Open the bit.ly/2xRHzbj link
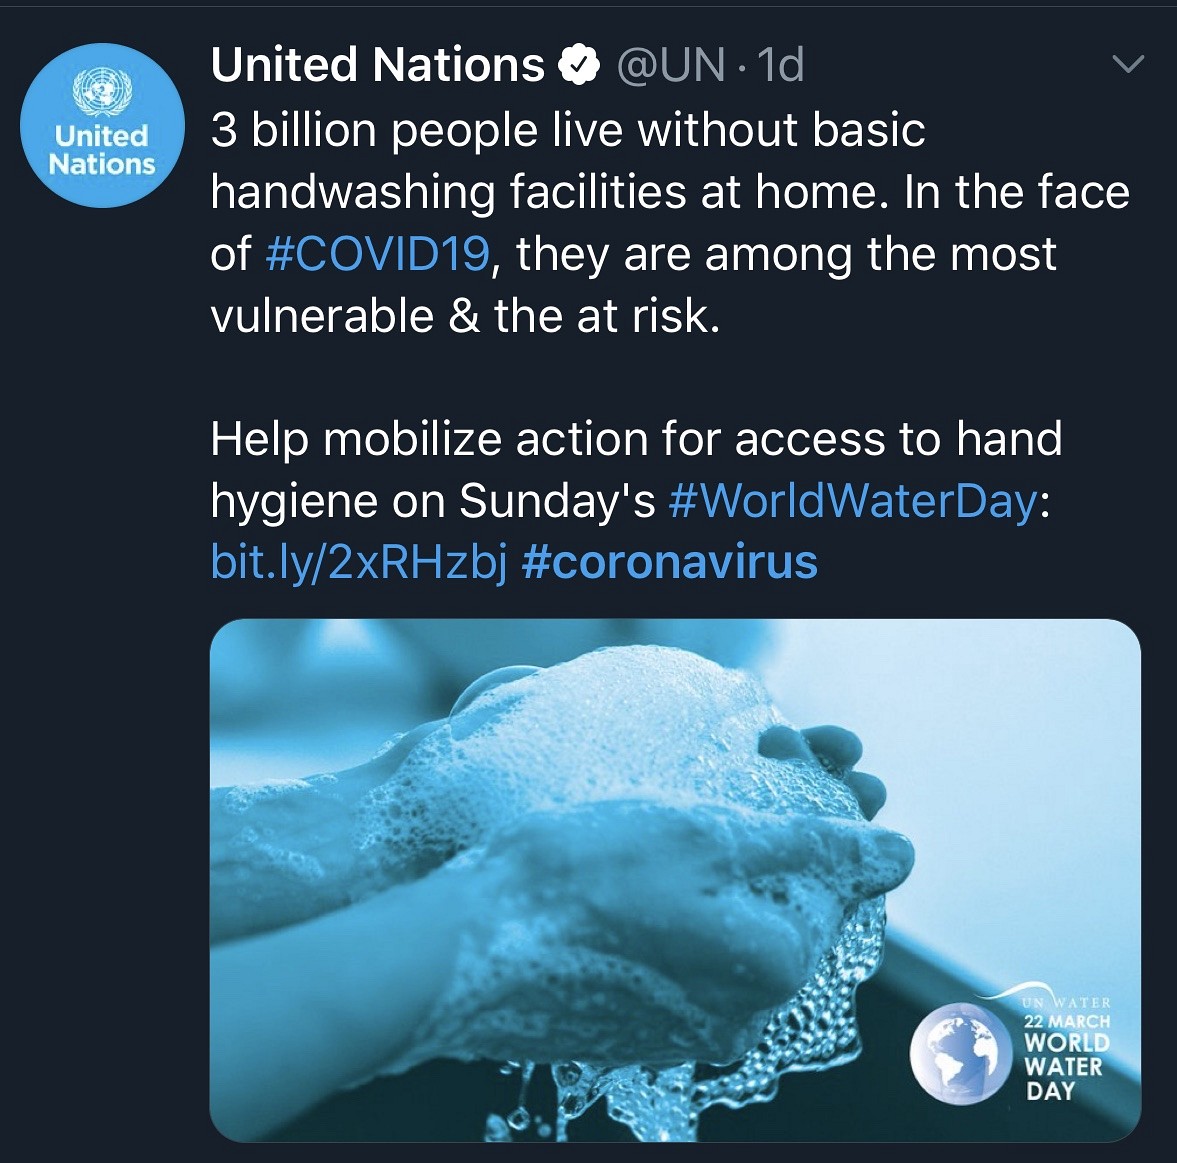Screen dimensions: 1177x1163 click(x=359, y=563)
